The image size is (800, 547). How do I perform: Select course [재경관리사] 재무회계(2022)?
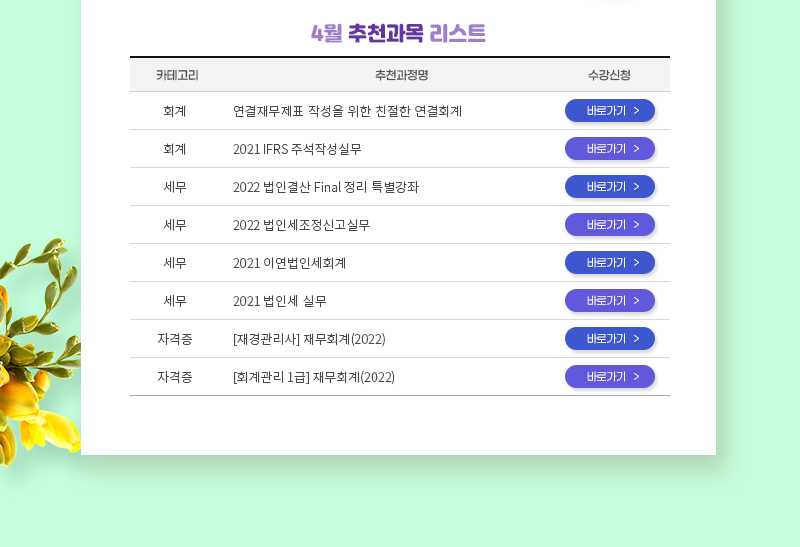tap(309, 339)
